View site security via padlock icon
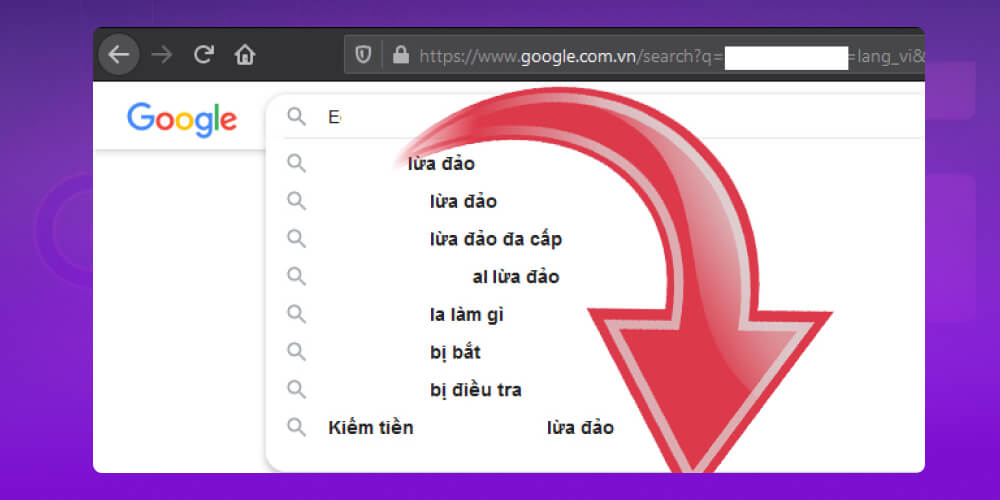Viewport: 1000px width, 500px height. 401,55
